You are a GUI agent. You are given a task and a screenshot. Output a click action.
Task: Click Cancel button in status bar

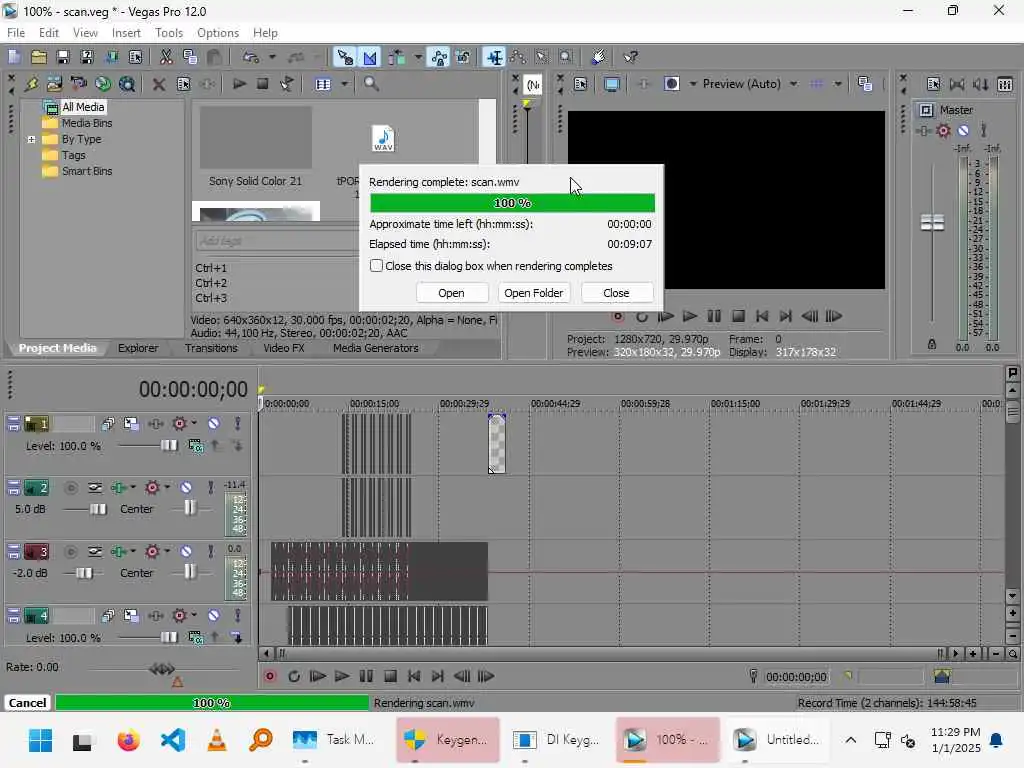click(27, 703)
